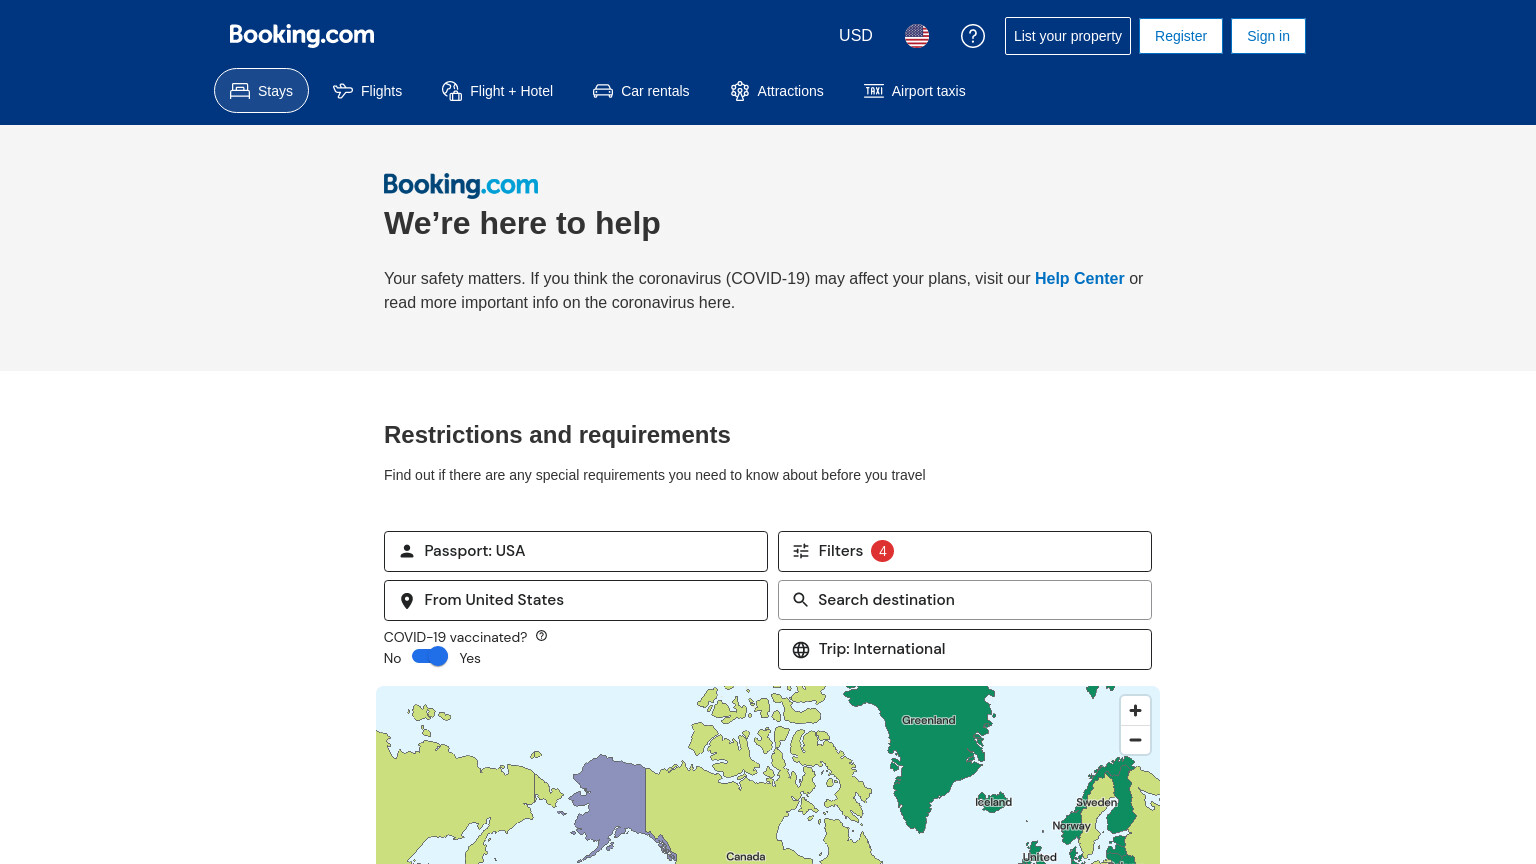Open the Flight + Hotel tab
Viewport: 1536px width, 864px height.
(x=497, y=91)
